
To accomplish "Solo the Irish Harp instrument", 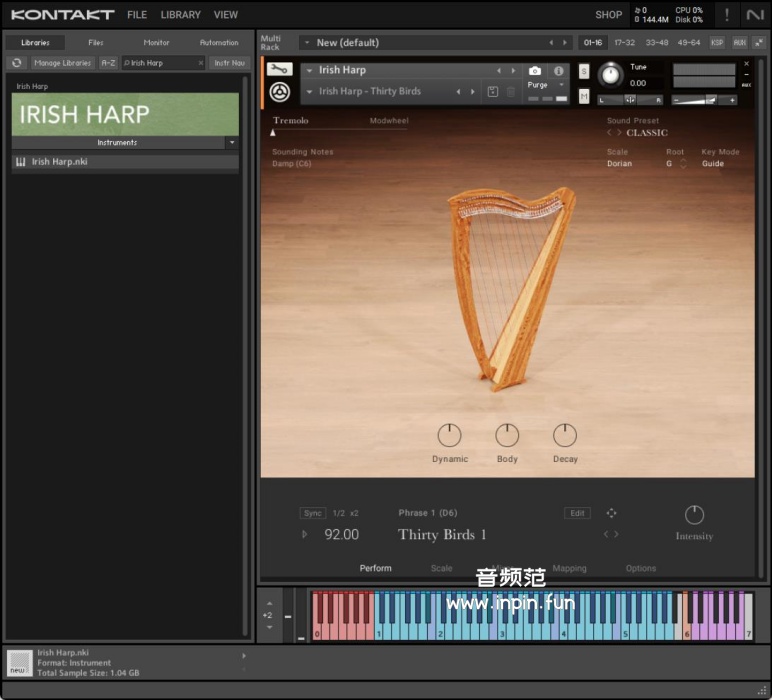I will 584,72.
